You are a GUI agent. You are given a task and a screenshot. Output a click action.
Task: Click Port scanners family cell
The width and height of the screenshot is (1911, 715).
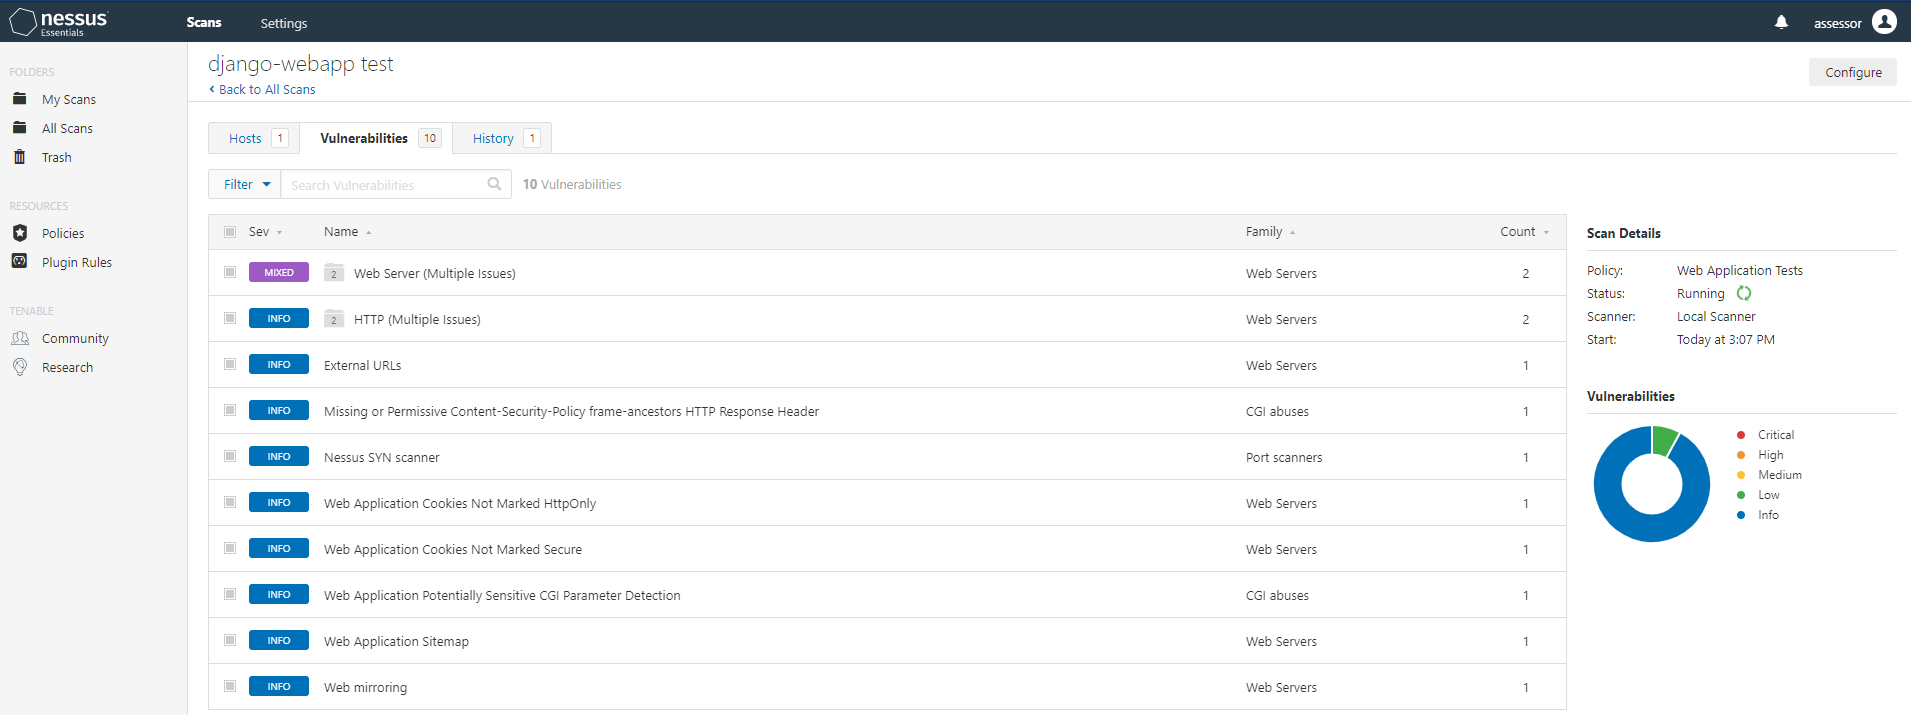point(1284,457)
